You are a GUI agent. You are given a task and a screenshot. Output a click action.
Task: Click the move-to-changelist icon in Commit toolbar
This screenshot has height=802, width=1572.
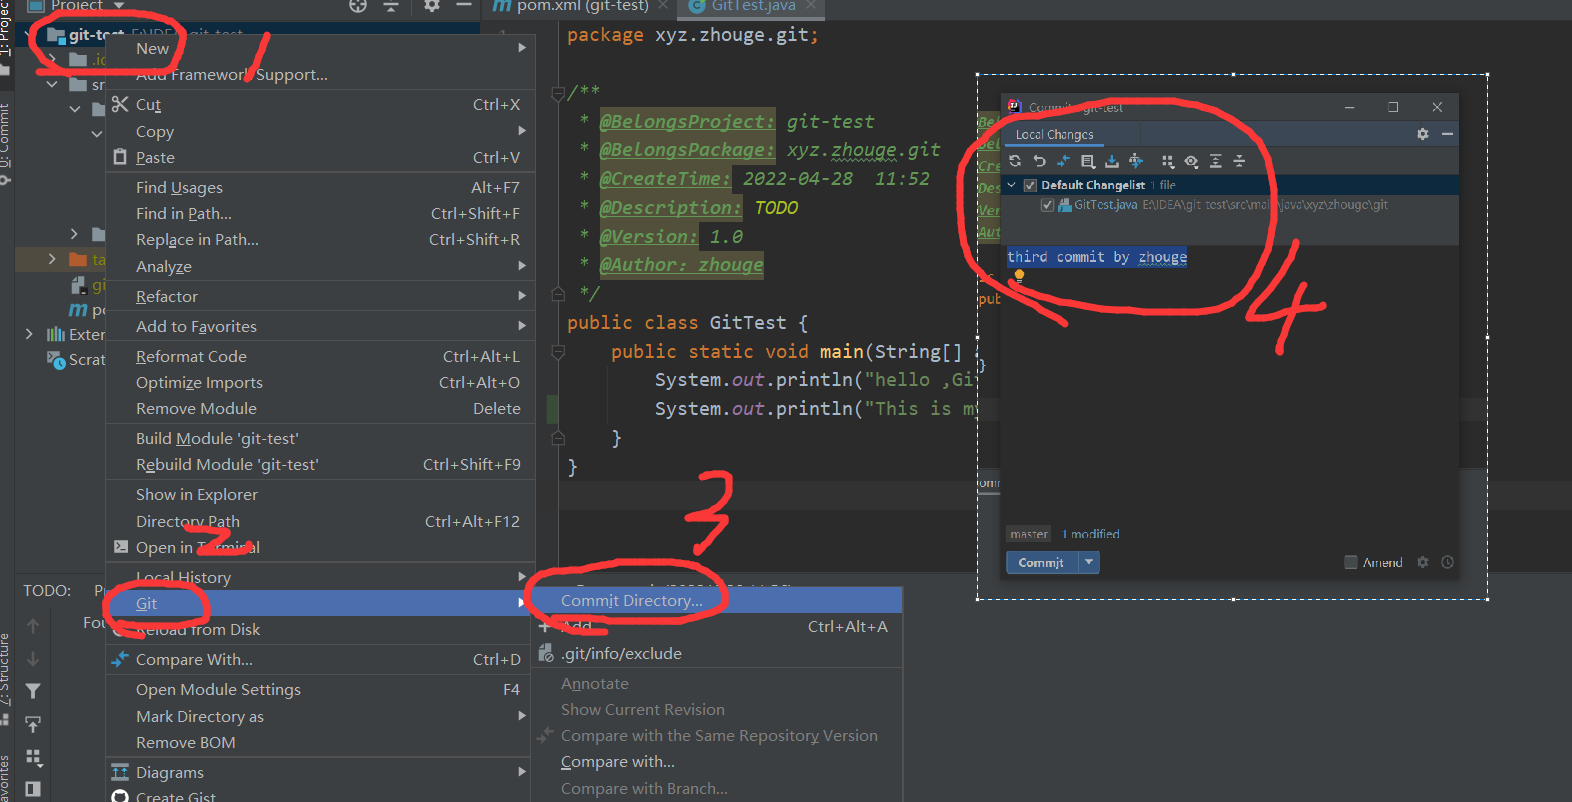tap(1136, 161)
